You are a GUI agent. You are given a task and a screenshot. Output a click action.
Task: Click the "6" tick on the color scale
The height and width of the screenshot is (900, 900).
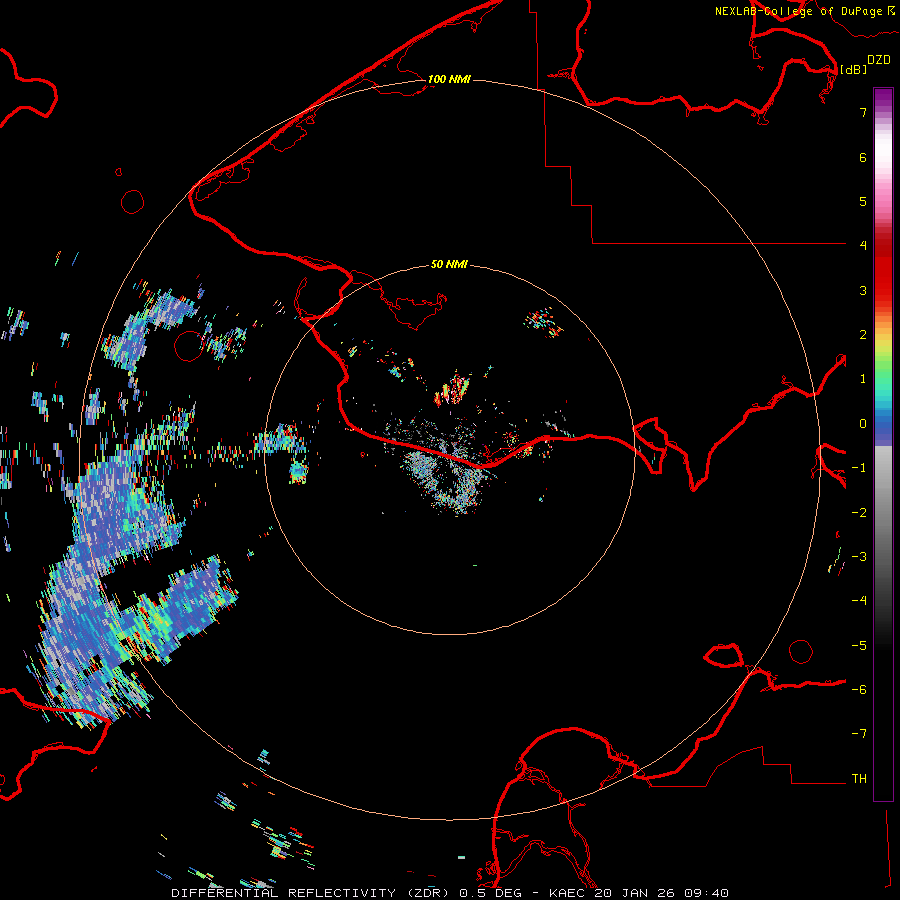(x=863, y=157)
